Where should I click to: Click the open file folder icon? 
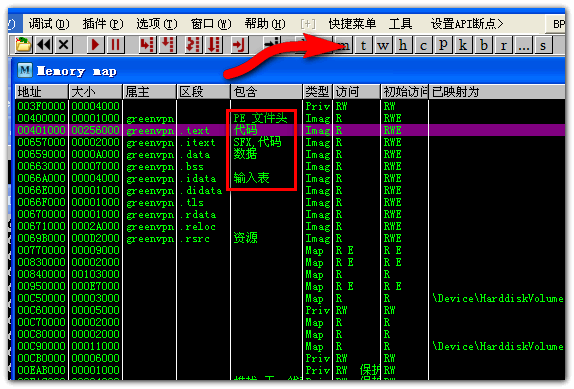pos(23,45)
